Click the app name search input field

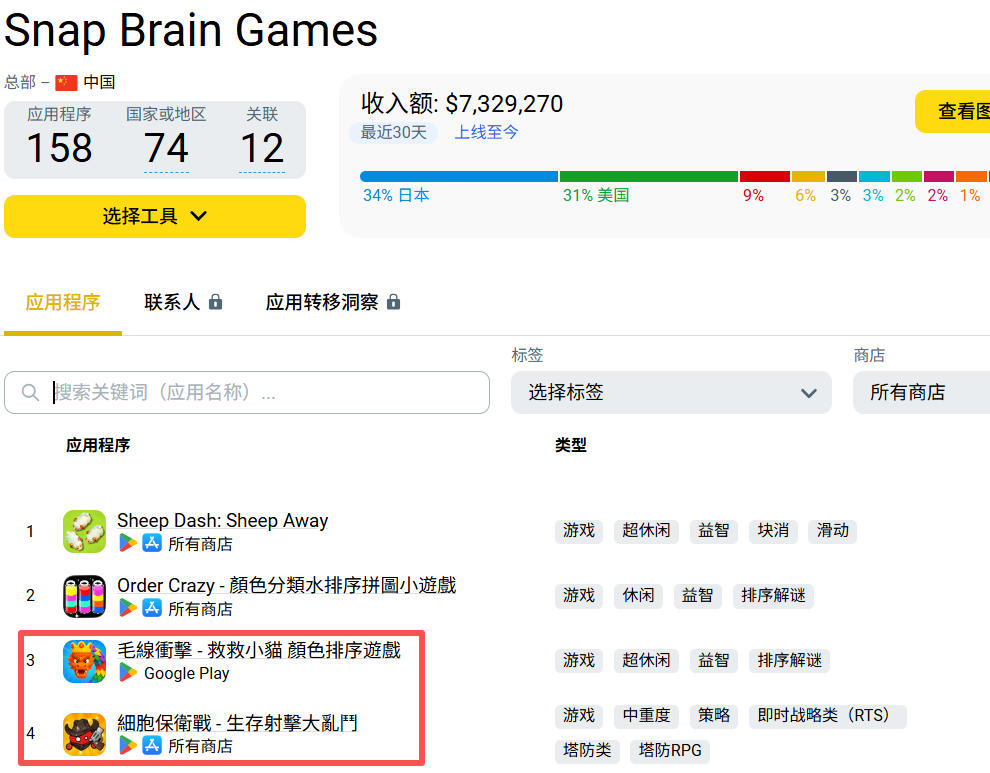coord(250,392)
